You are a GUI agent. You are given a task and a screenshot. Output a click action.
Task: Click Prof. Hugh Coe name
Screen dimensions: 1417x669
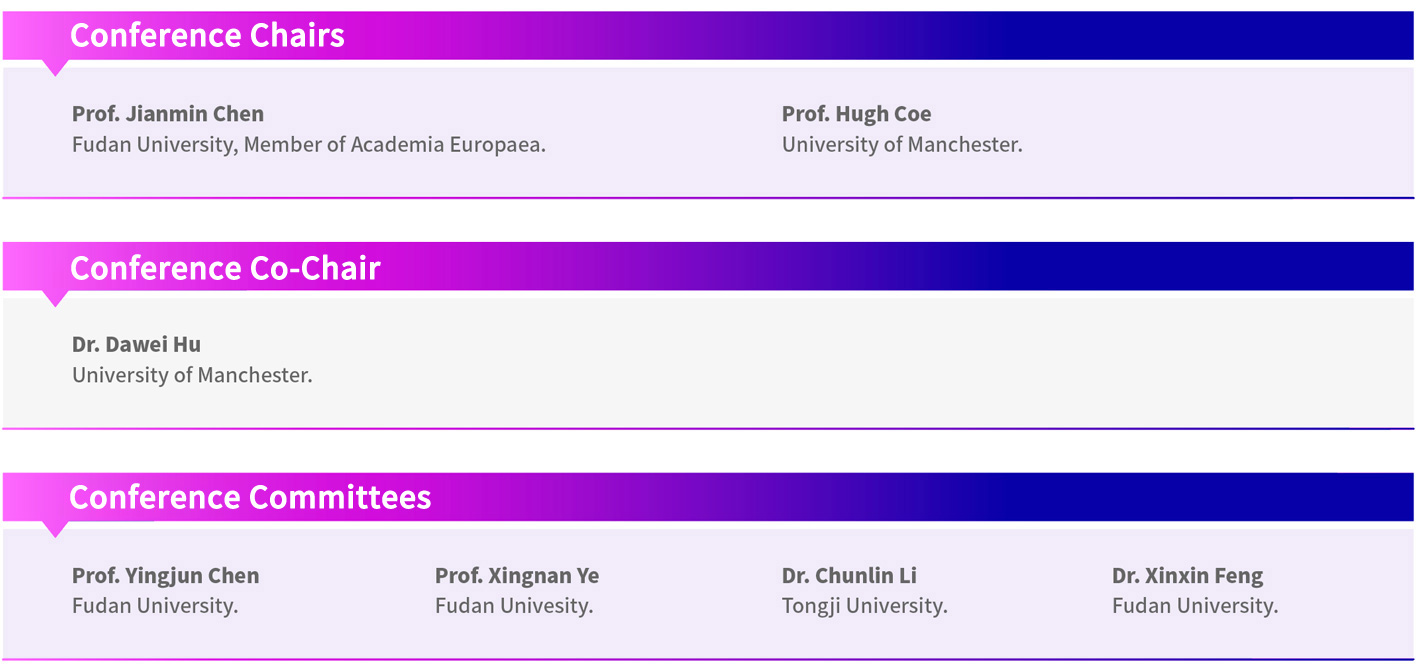[x=856, y=114]
